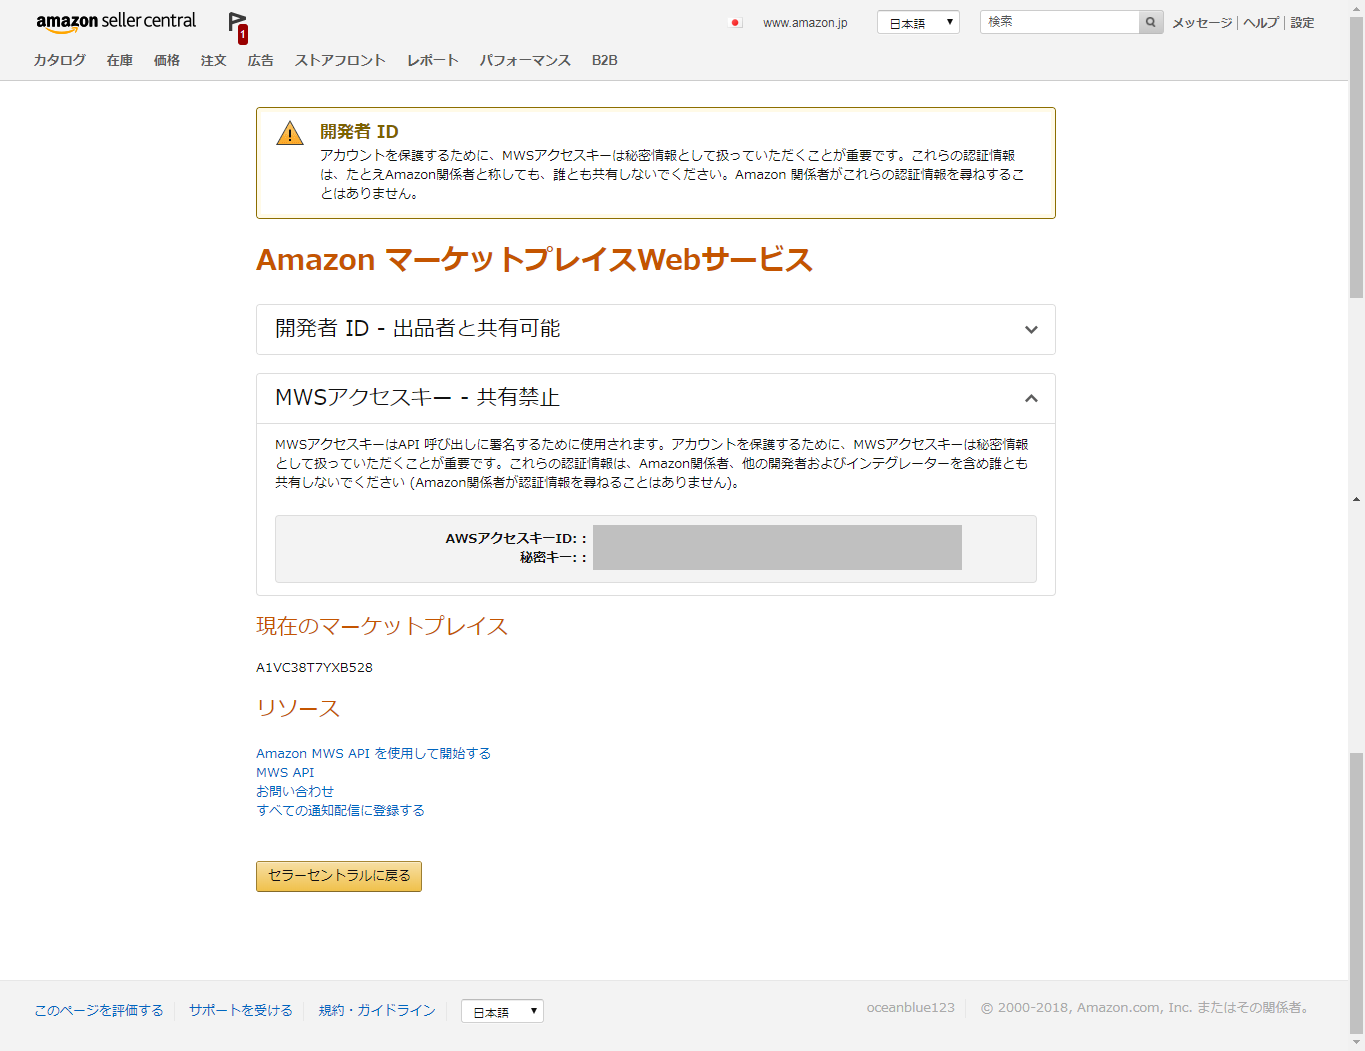
Task: Open the カタログ menu
Action: pyautogui.click(x=60, y=60)
